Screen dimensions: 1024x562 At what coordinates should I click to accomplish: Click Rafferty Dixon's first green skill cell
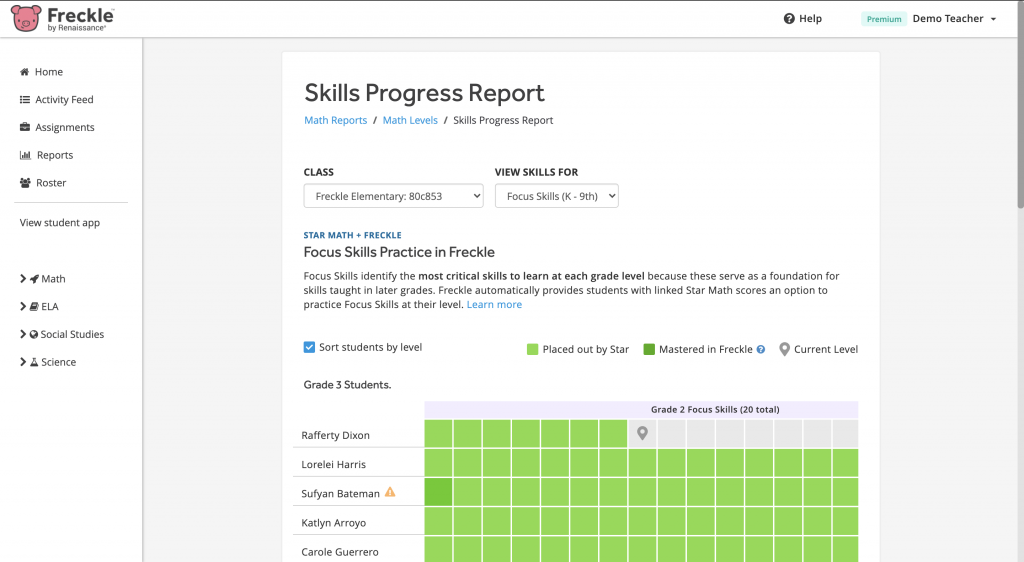438,433
